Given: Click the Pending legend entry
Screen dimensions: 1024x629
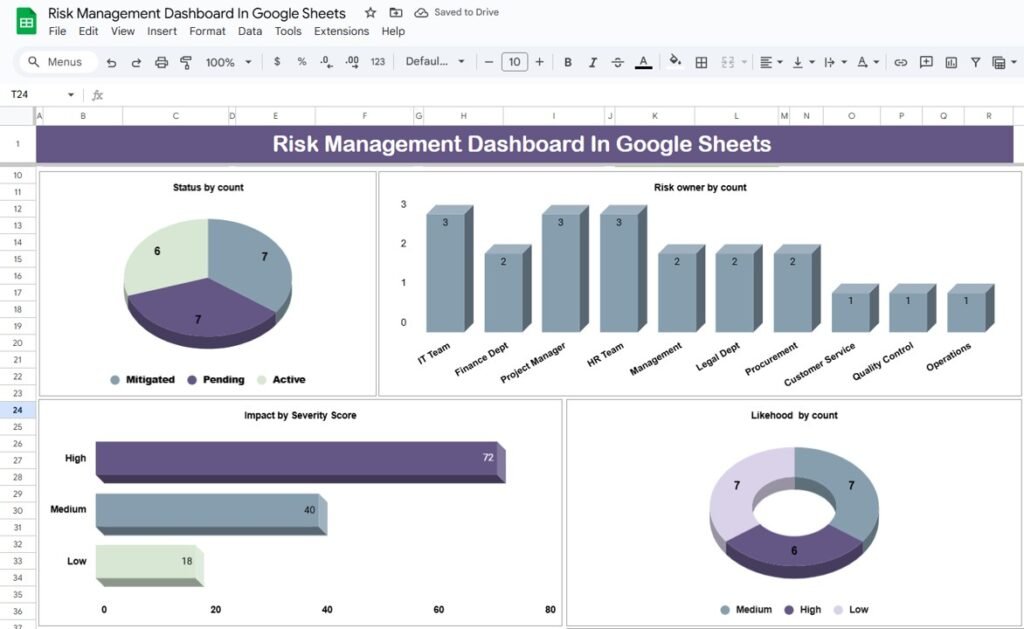Looking at the screenshot, I should 216,379.
